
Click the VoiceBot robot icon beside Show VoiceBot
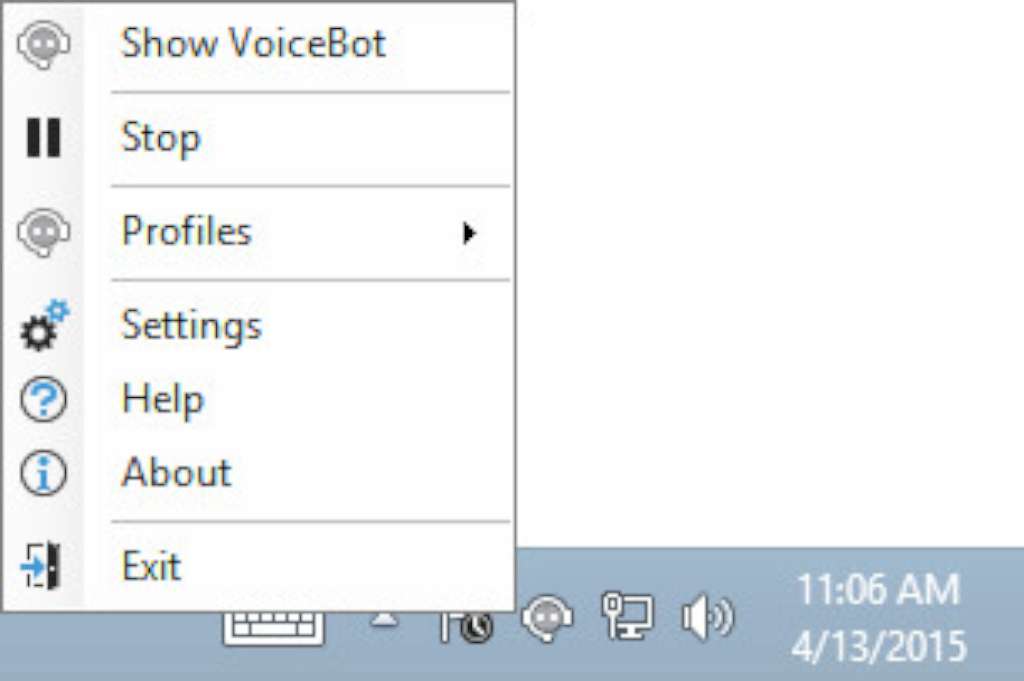[43, 43]
